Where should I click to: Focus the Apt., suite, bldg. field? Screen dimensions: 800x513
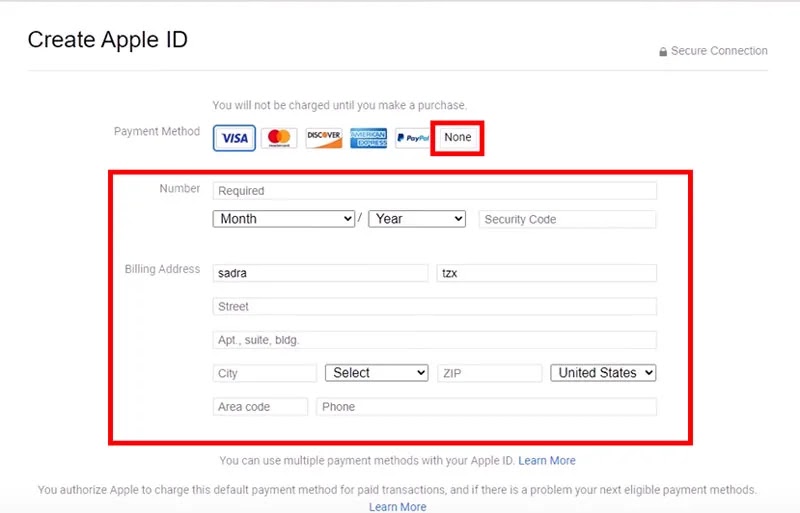[435, 340]
